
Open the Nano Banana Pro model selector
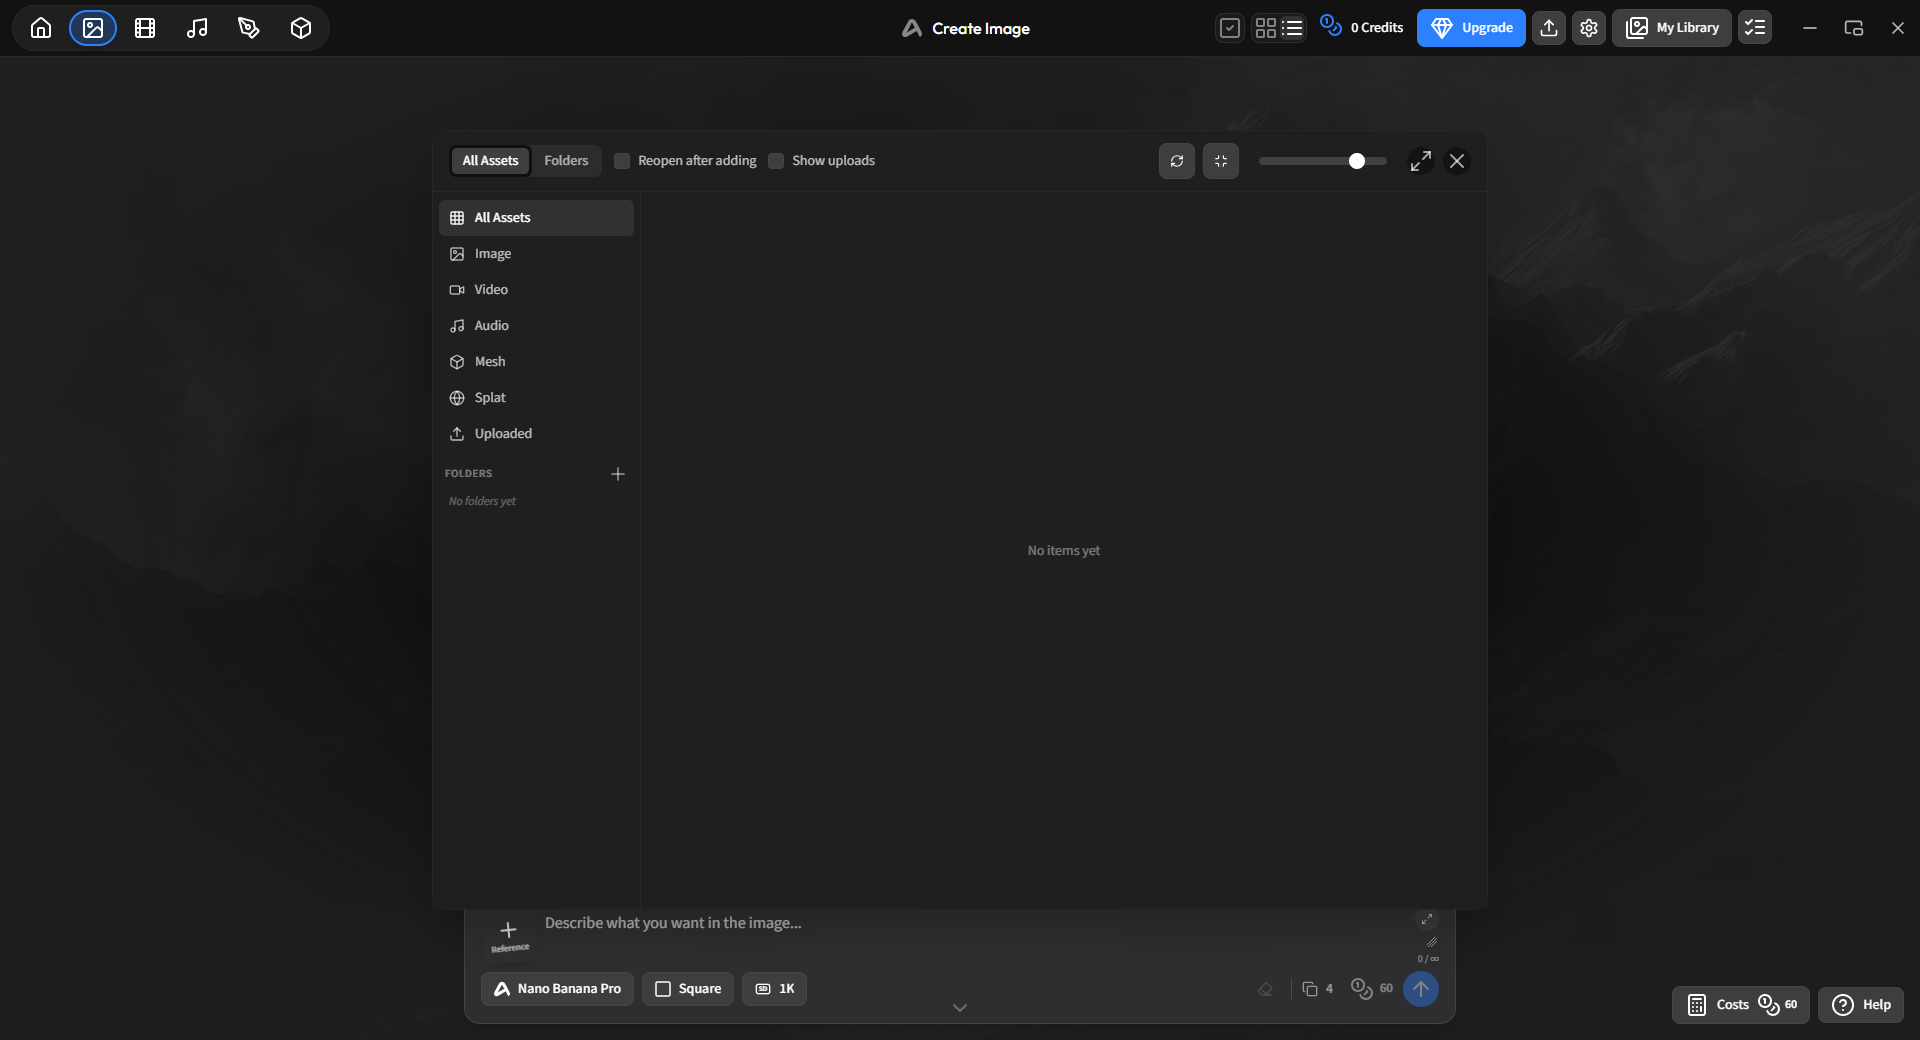click(558, 989)
